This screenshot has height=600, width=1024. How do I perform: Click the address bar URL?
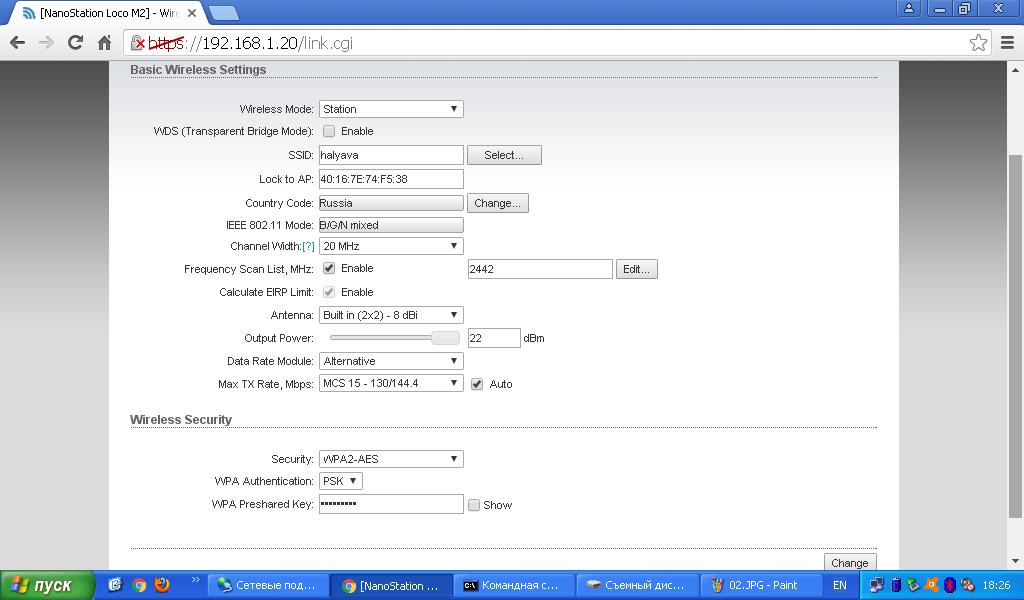click(251, 43)
